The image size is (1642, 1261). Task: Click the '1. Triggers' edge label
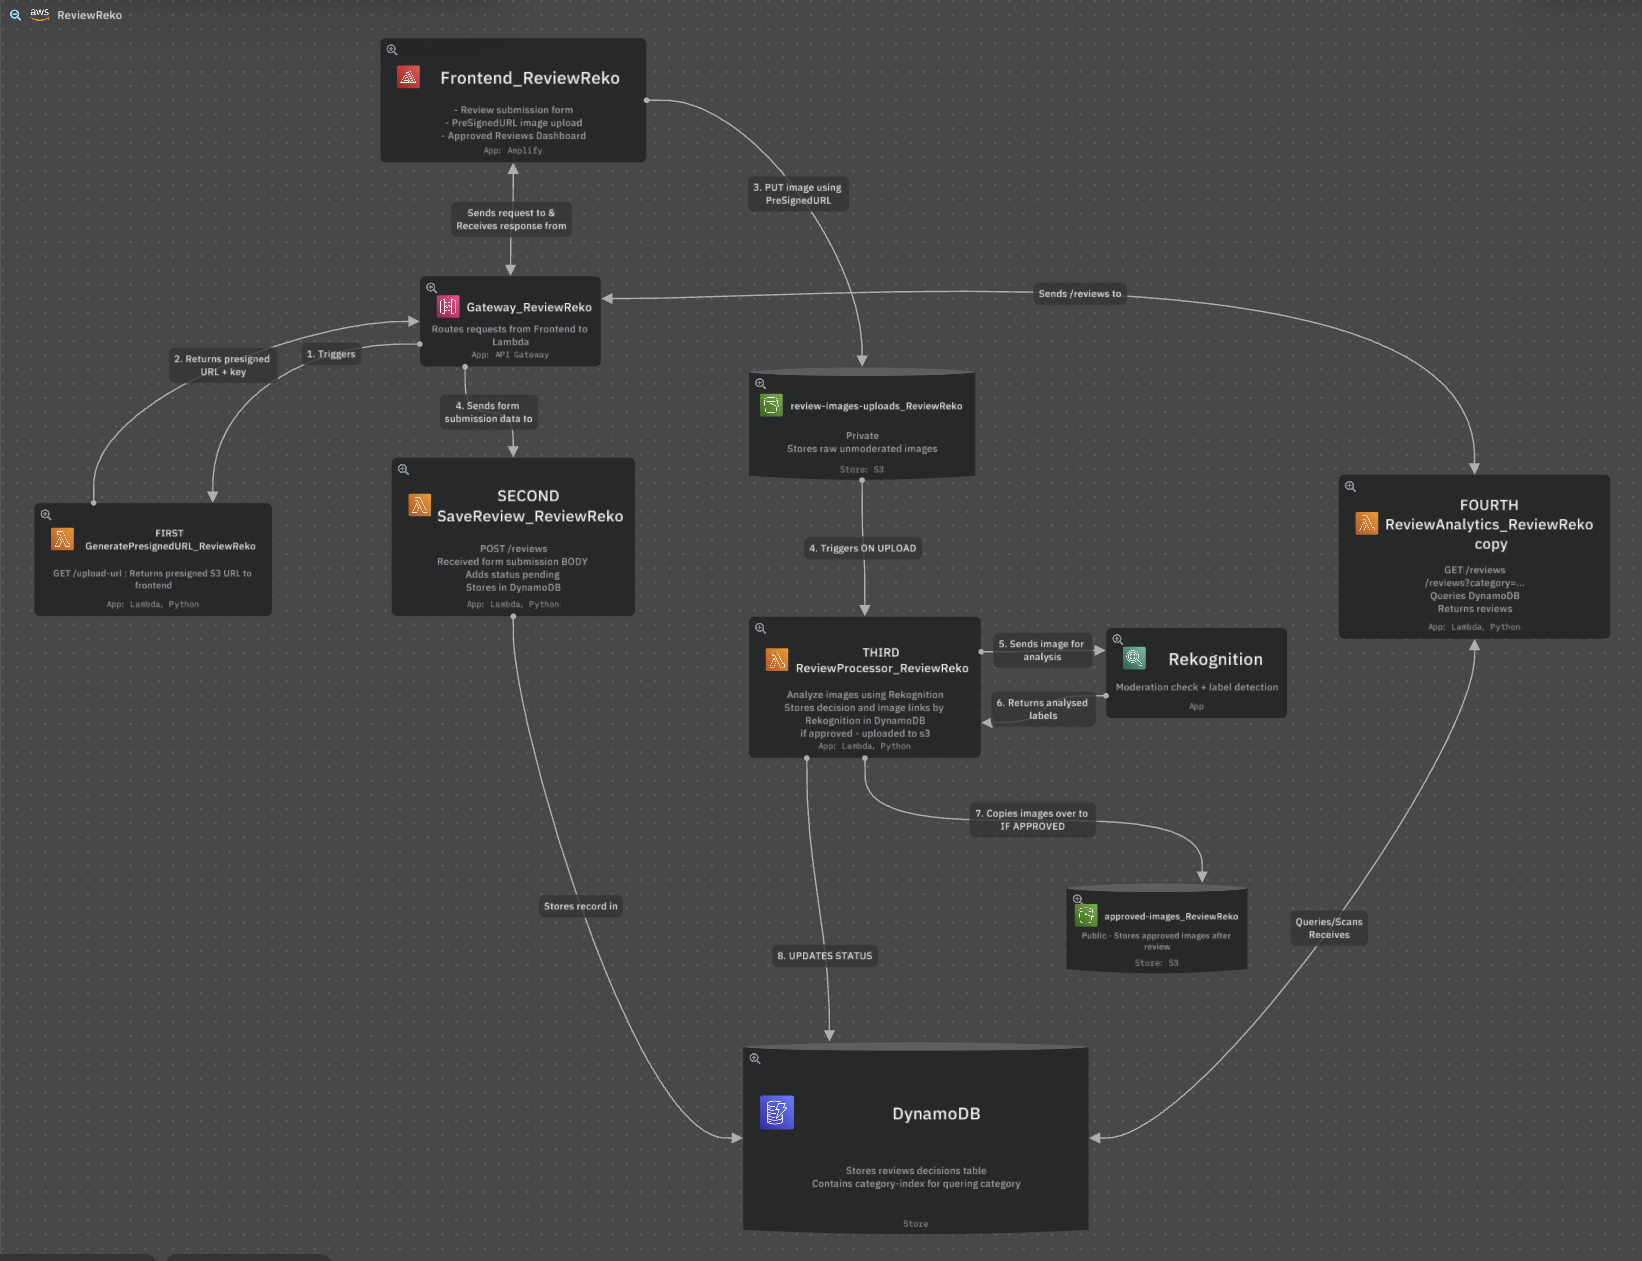tap(331, 354)
